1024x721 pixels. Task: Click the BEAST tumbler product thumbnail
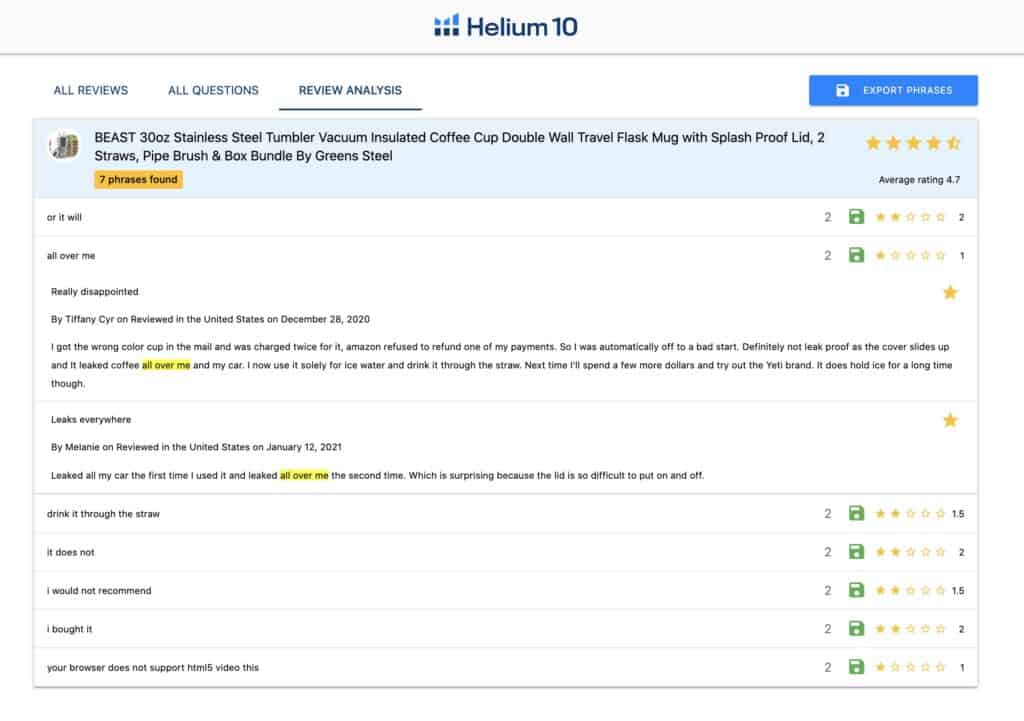click(x=64, y=145)
